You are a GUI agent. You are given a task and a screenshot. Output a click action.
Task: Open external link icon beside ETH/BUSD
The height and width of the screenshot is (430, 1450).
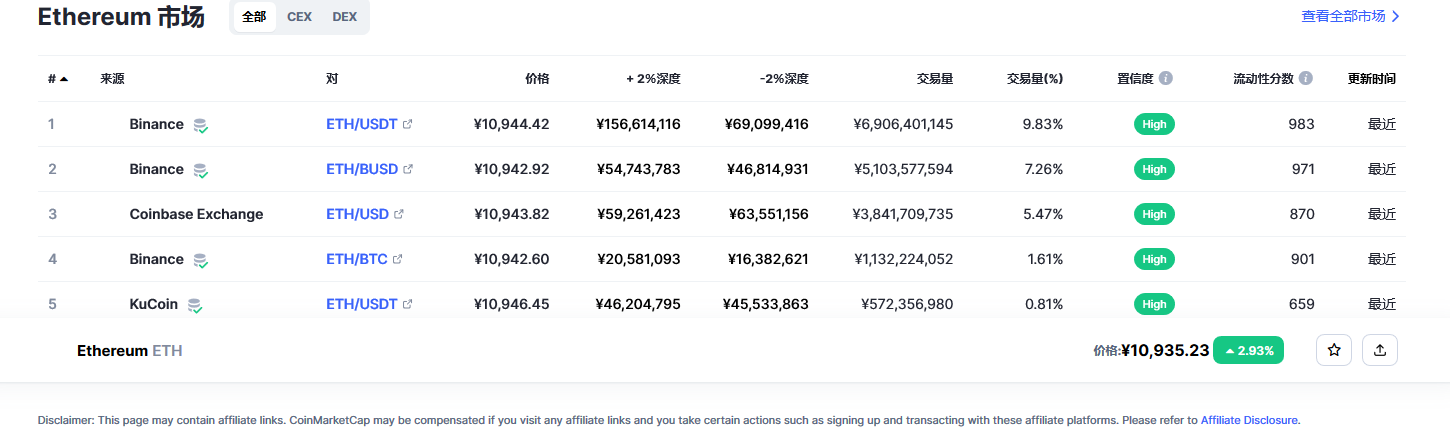click(x=408, y=169)
